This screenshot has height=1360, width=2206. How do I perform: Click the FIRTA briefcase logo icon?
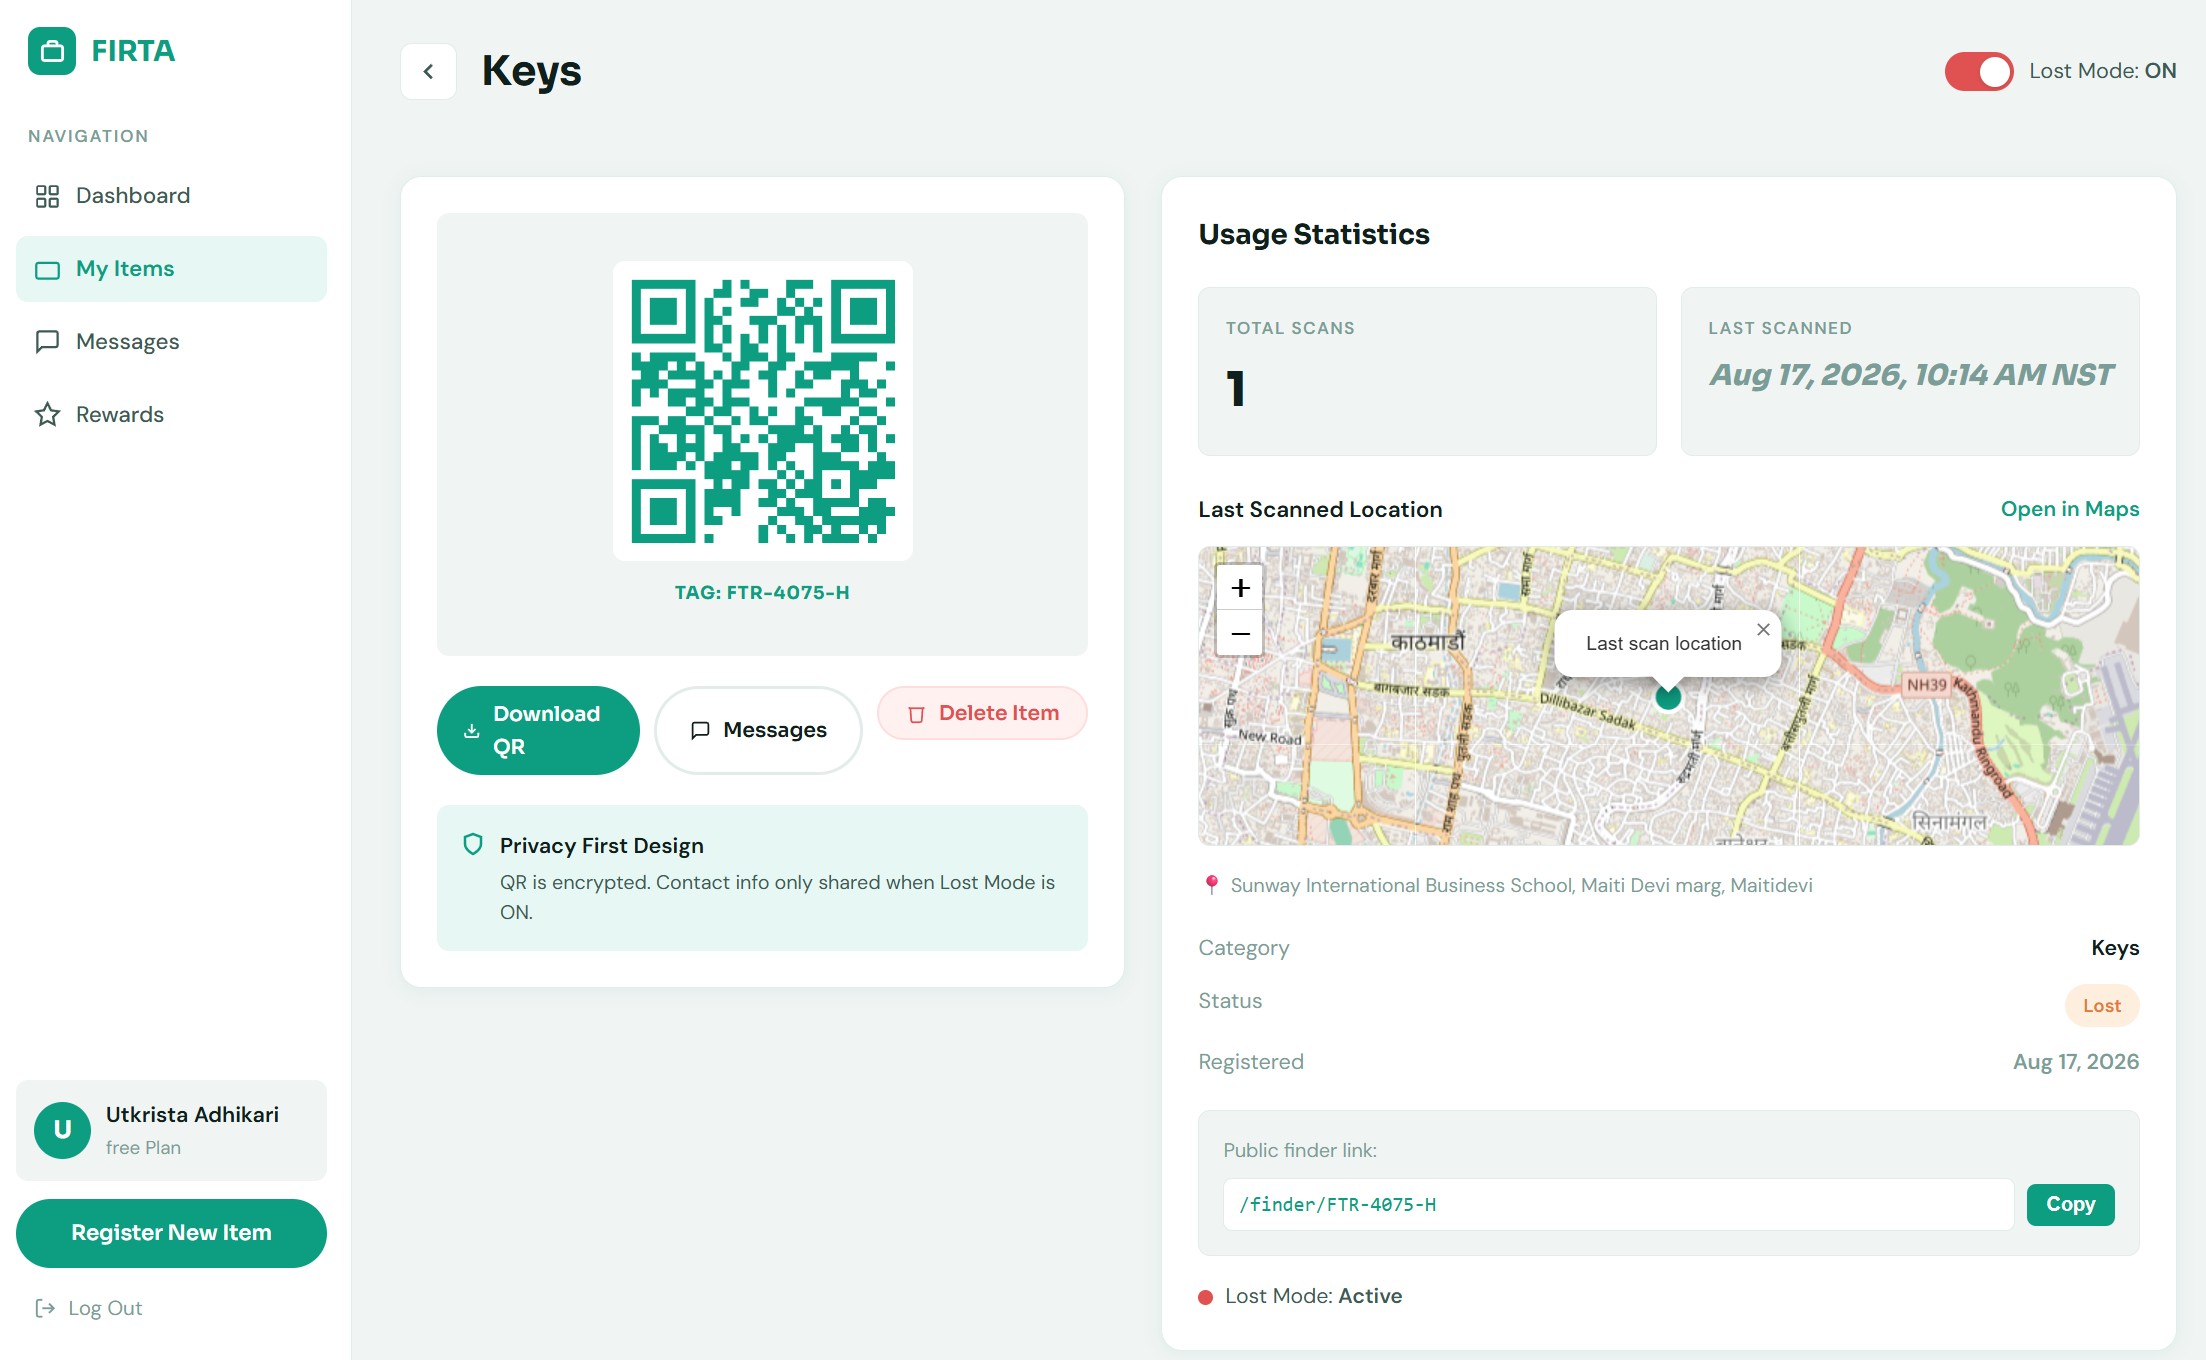[x=52, y=51]
